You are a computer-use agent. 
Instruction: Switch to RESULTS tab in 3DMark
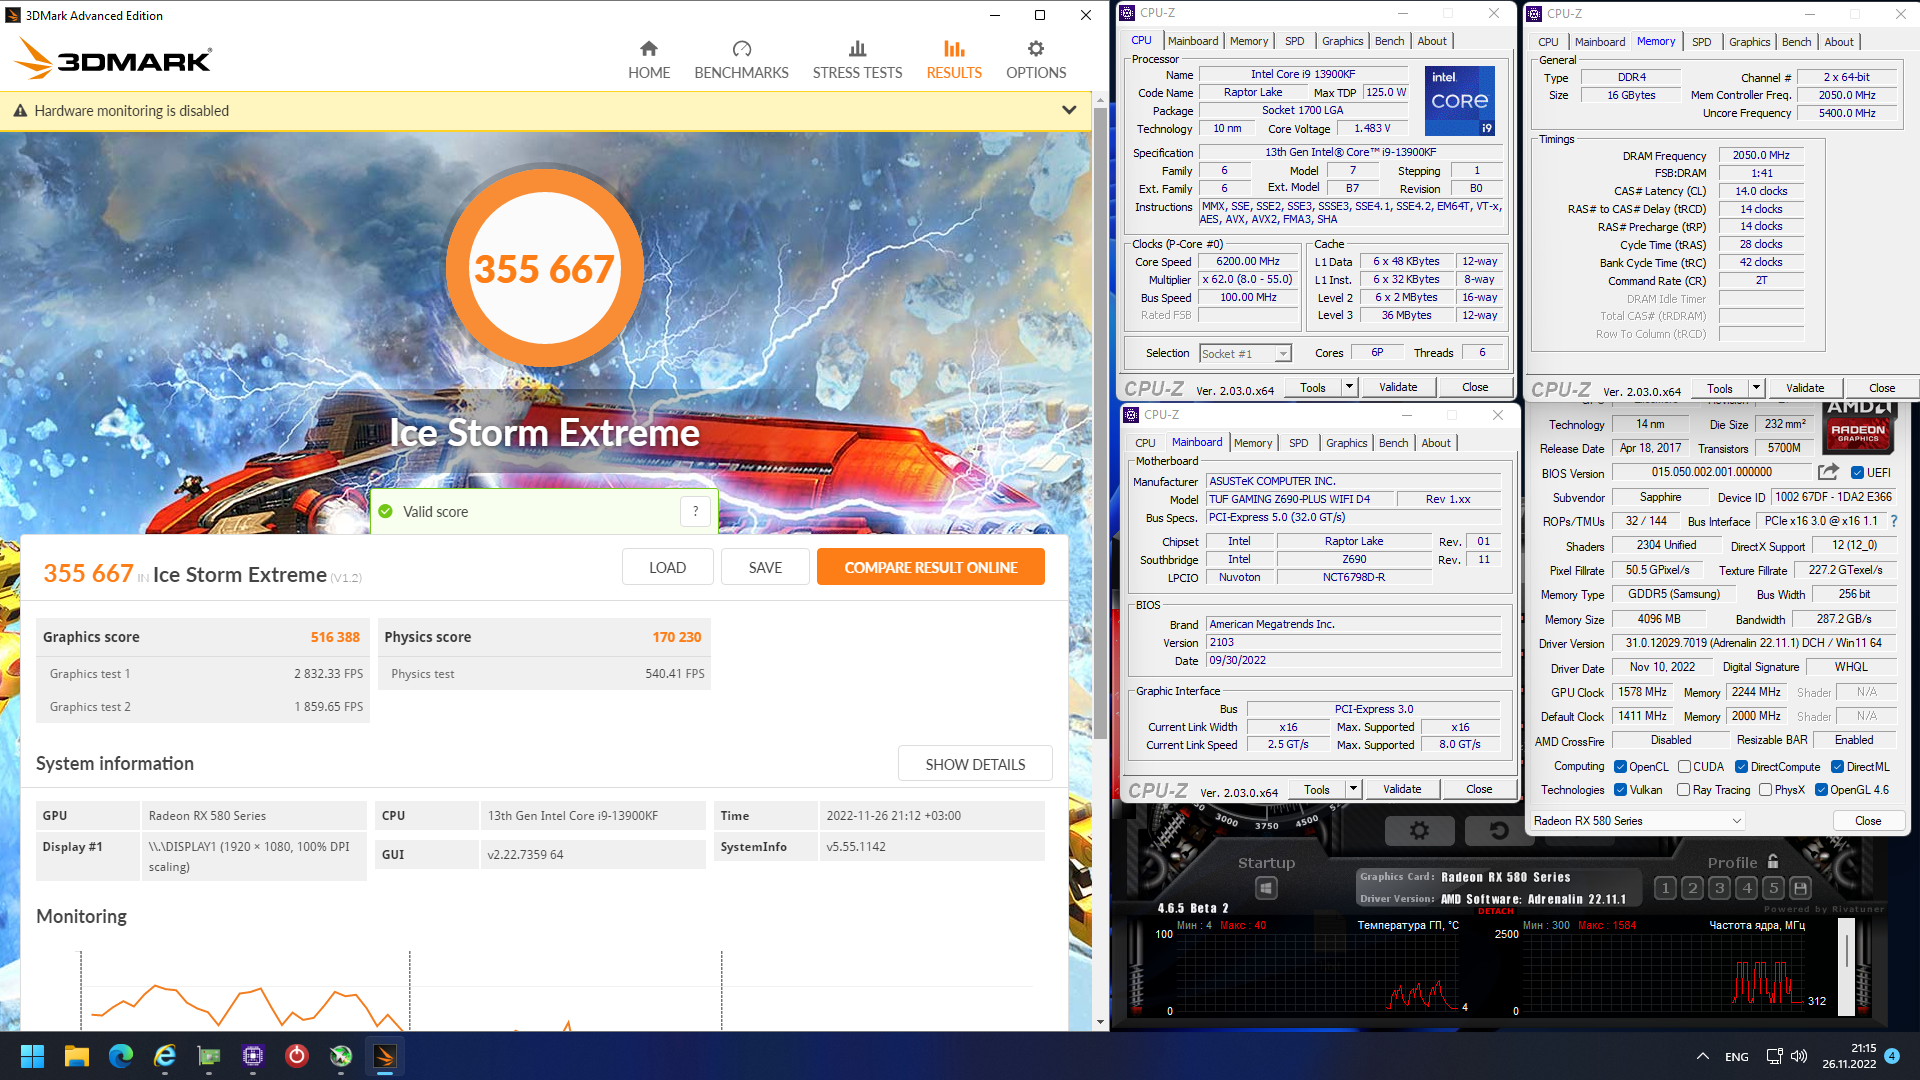coord(954,60)
